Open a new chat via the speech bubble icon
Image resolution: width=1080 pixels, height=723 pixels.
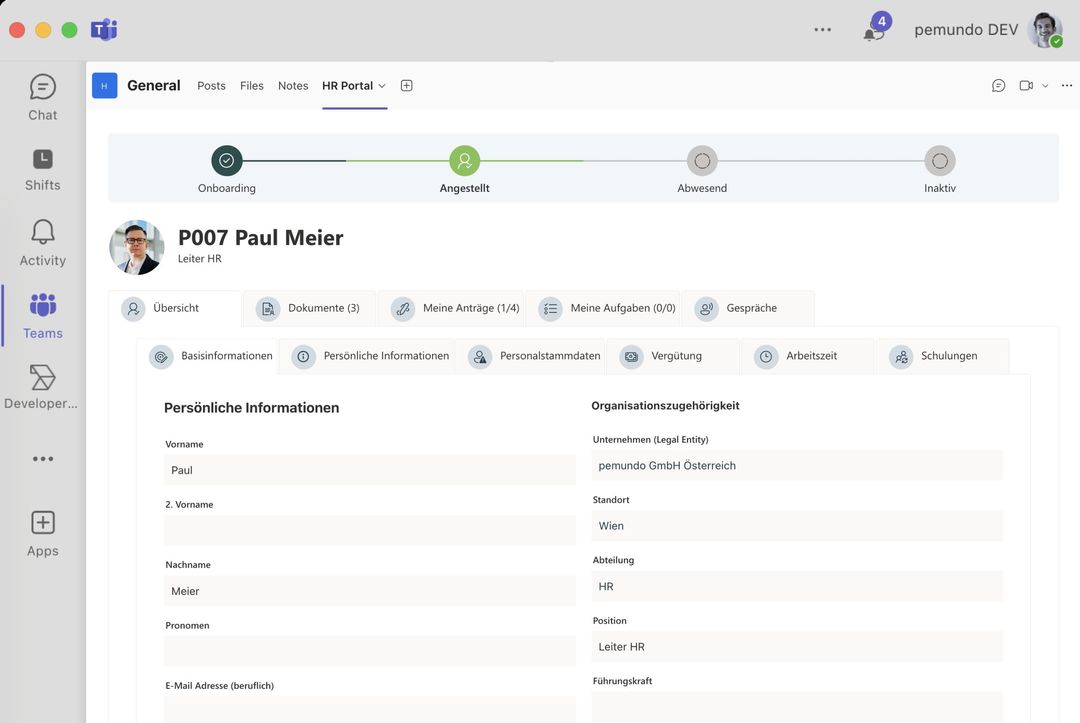tap(997, 85)
